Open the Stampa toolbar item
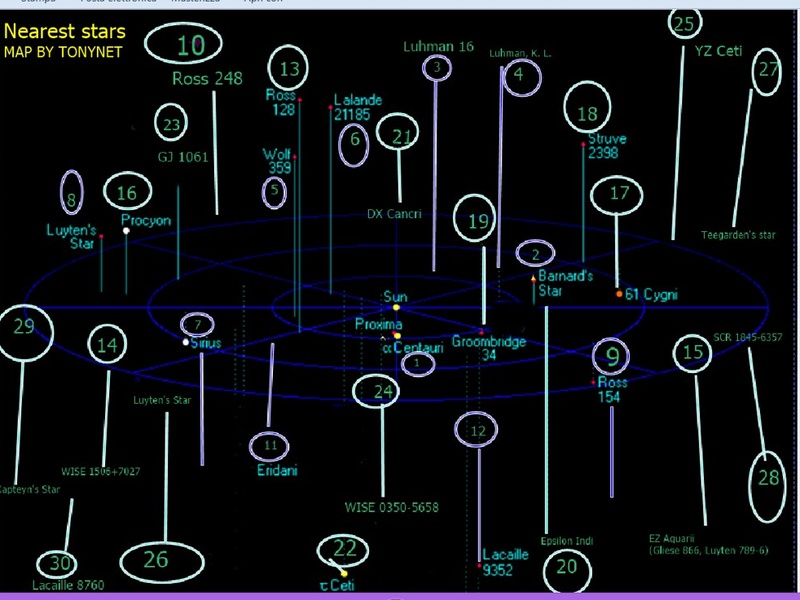800x600 pixels. coord(38,2)
